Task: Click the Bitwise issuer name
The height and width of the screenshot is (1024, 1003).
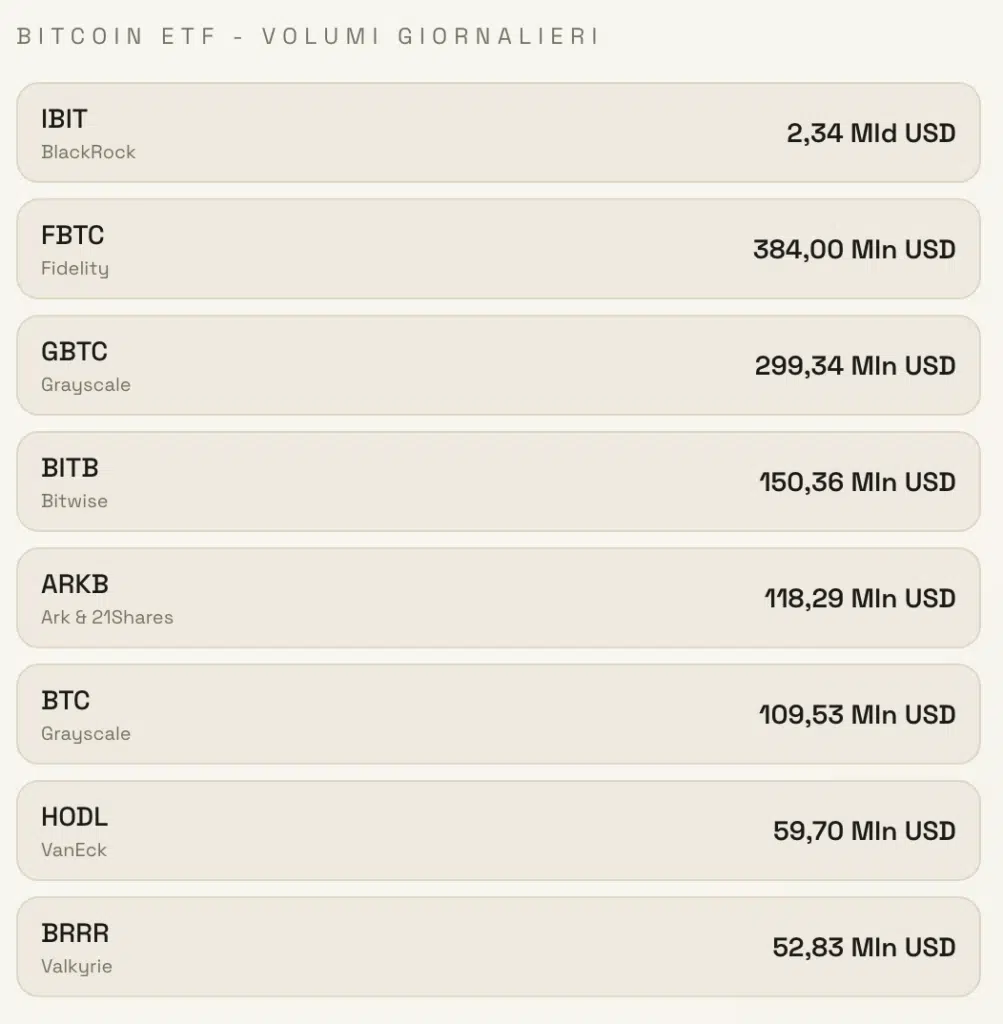Action: (x=74, y=501)
